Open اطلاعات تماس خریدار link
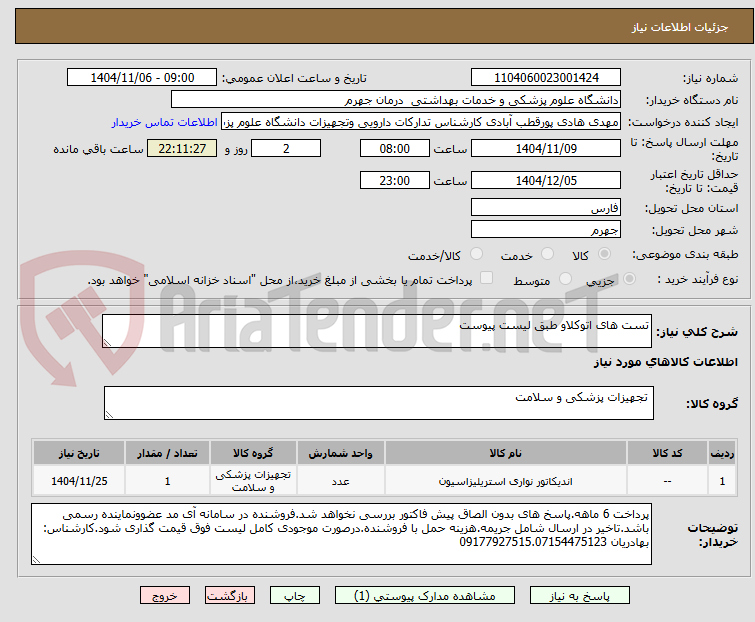The width and height of the screenshot is (755, 622). click(165, 122)
